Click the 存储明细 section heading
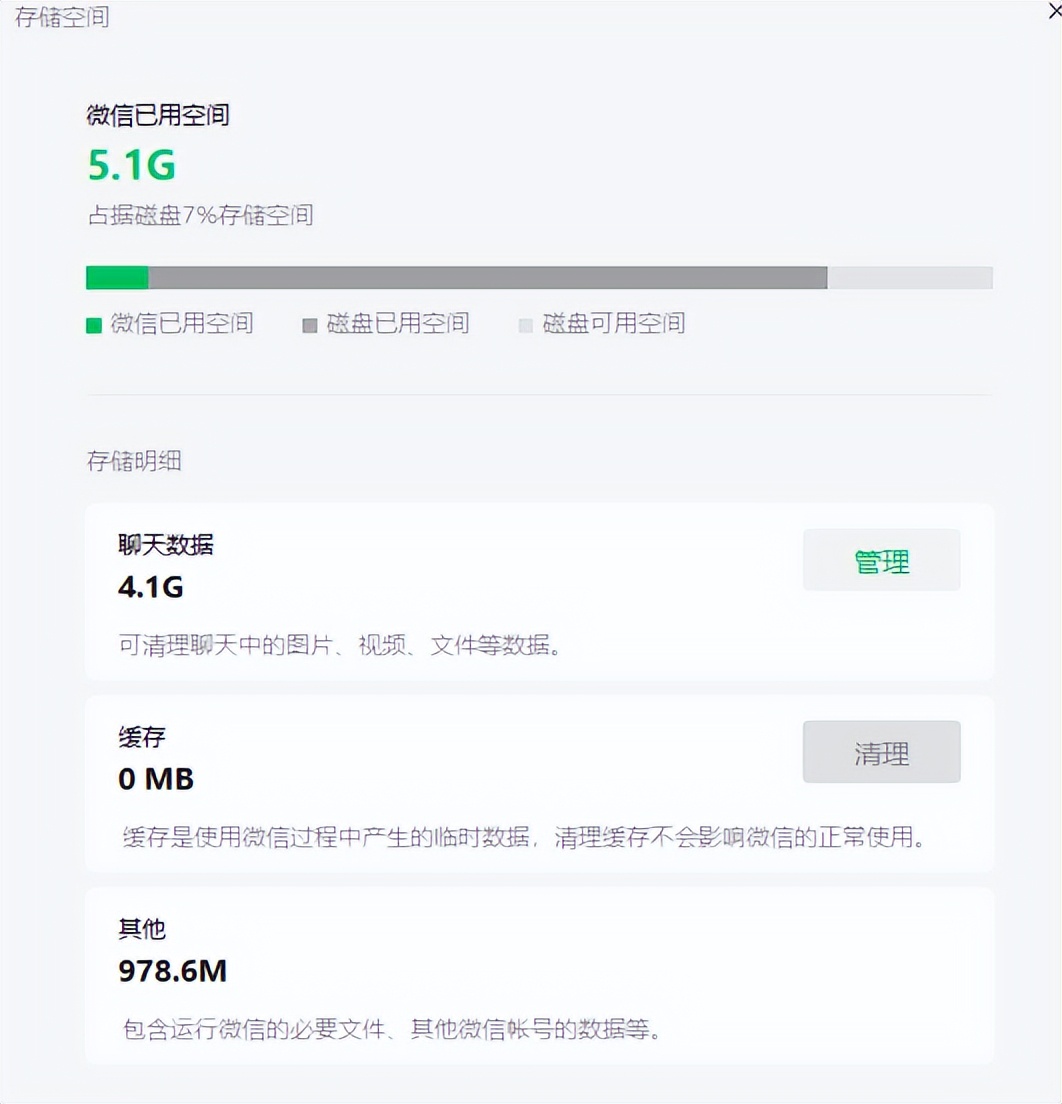Viewport: 1062px width, 1104px height. pos(133,461)
